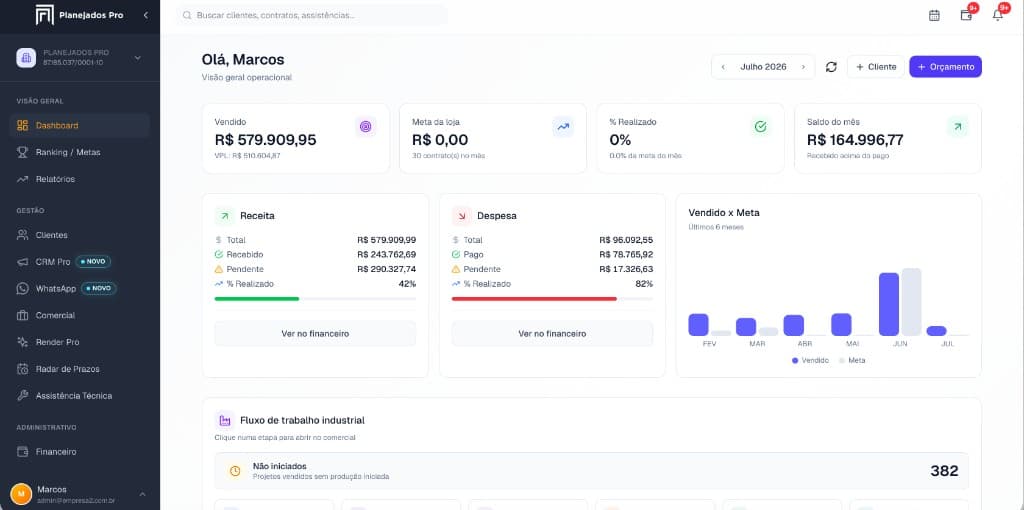Click the Clientes people icon

(23, 235)
